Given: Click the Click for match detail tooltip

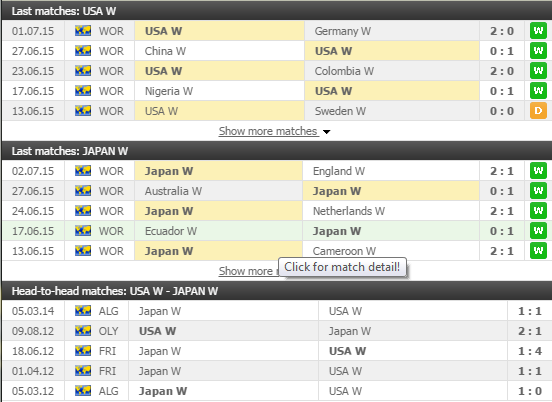Looking at the screenshot, I should click(342, 267).
